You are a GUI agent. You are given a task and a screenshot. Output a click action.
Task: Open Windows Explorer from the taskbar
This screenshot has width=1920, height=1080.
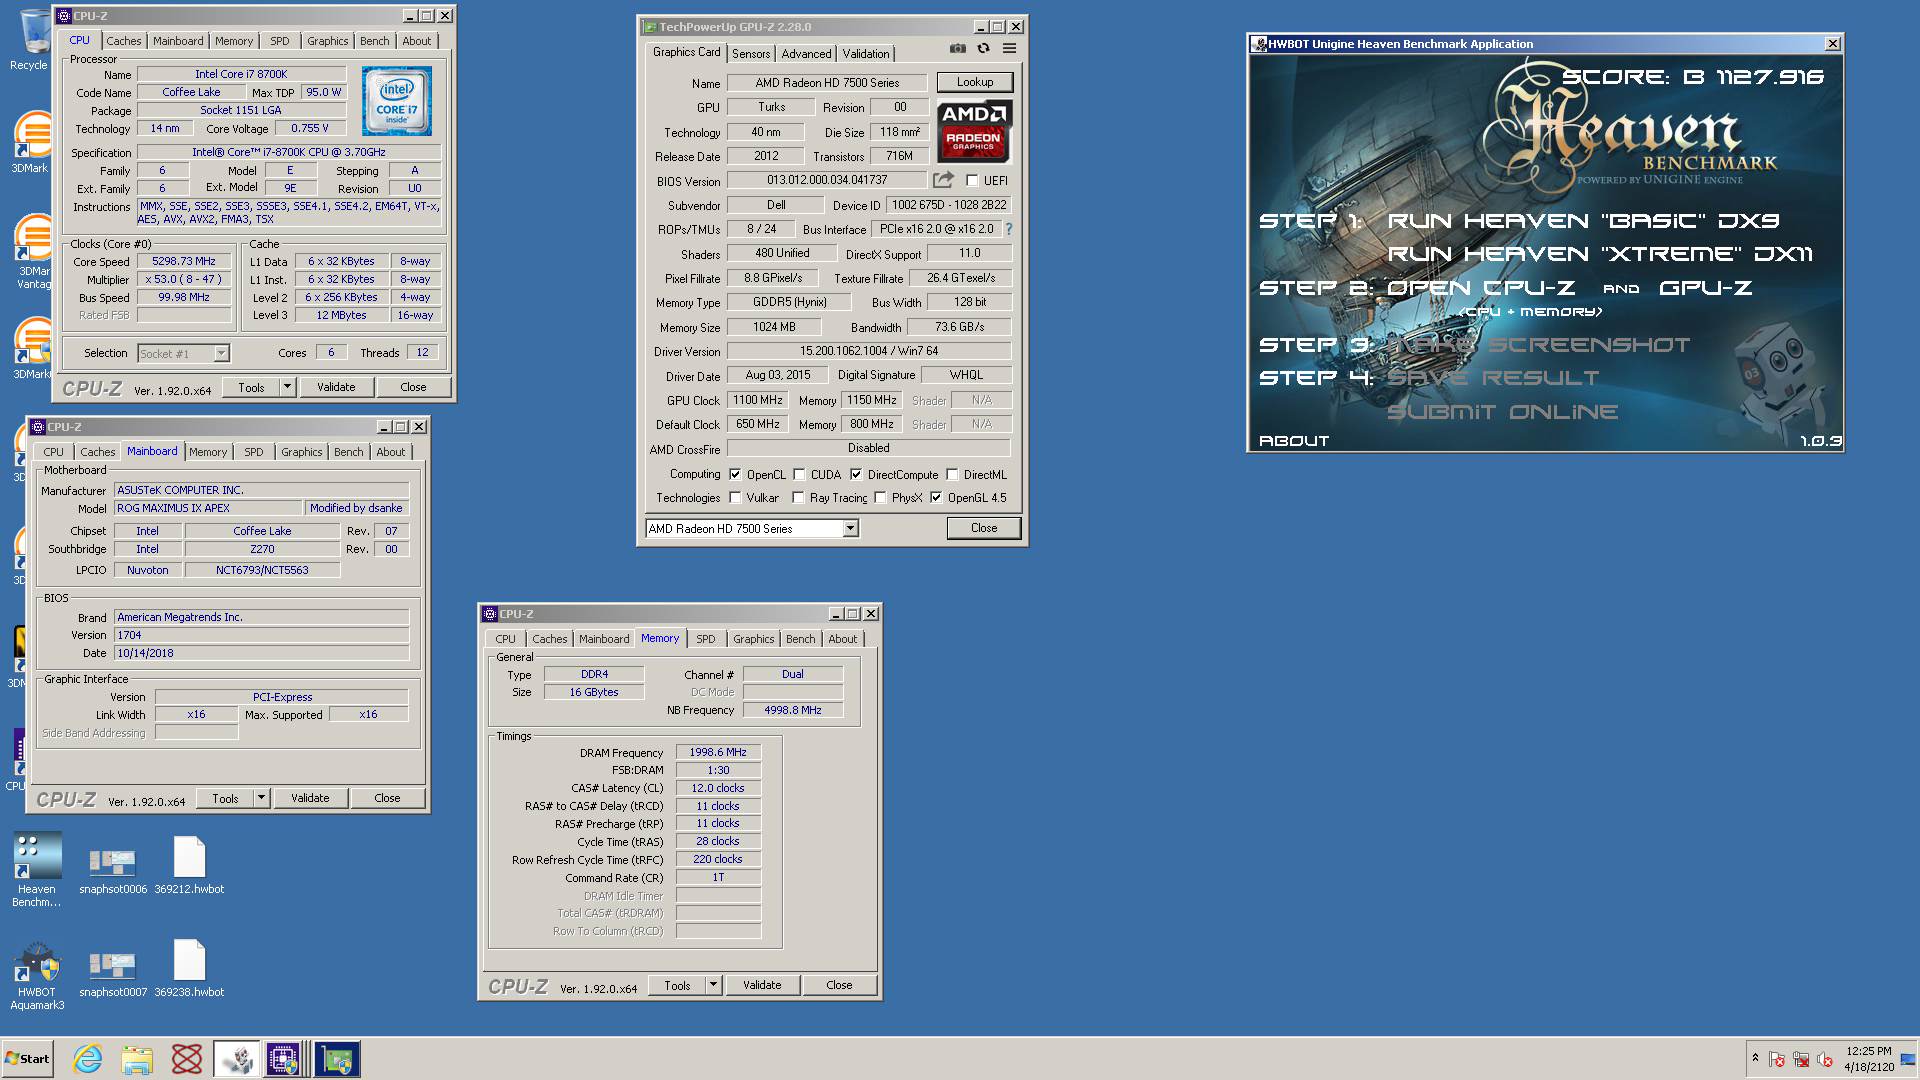[137, 1059]
